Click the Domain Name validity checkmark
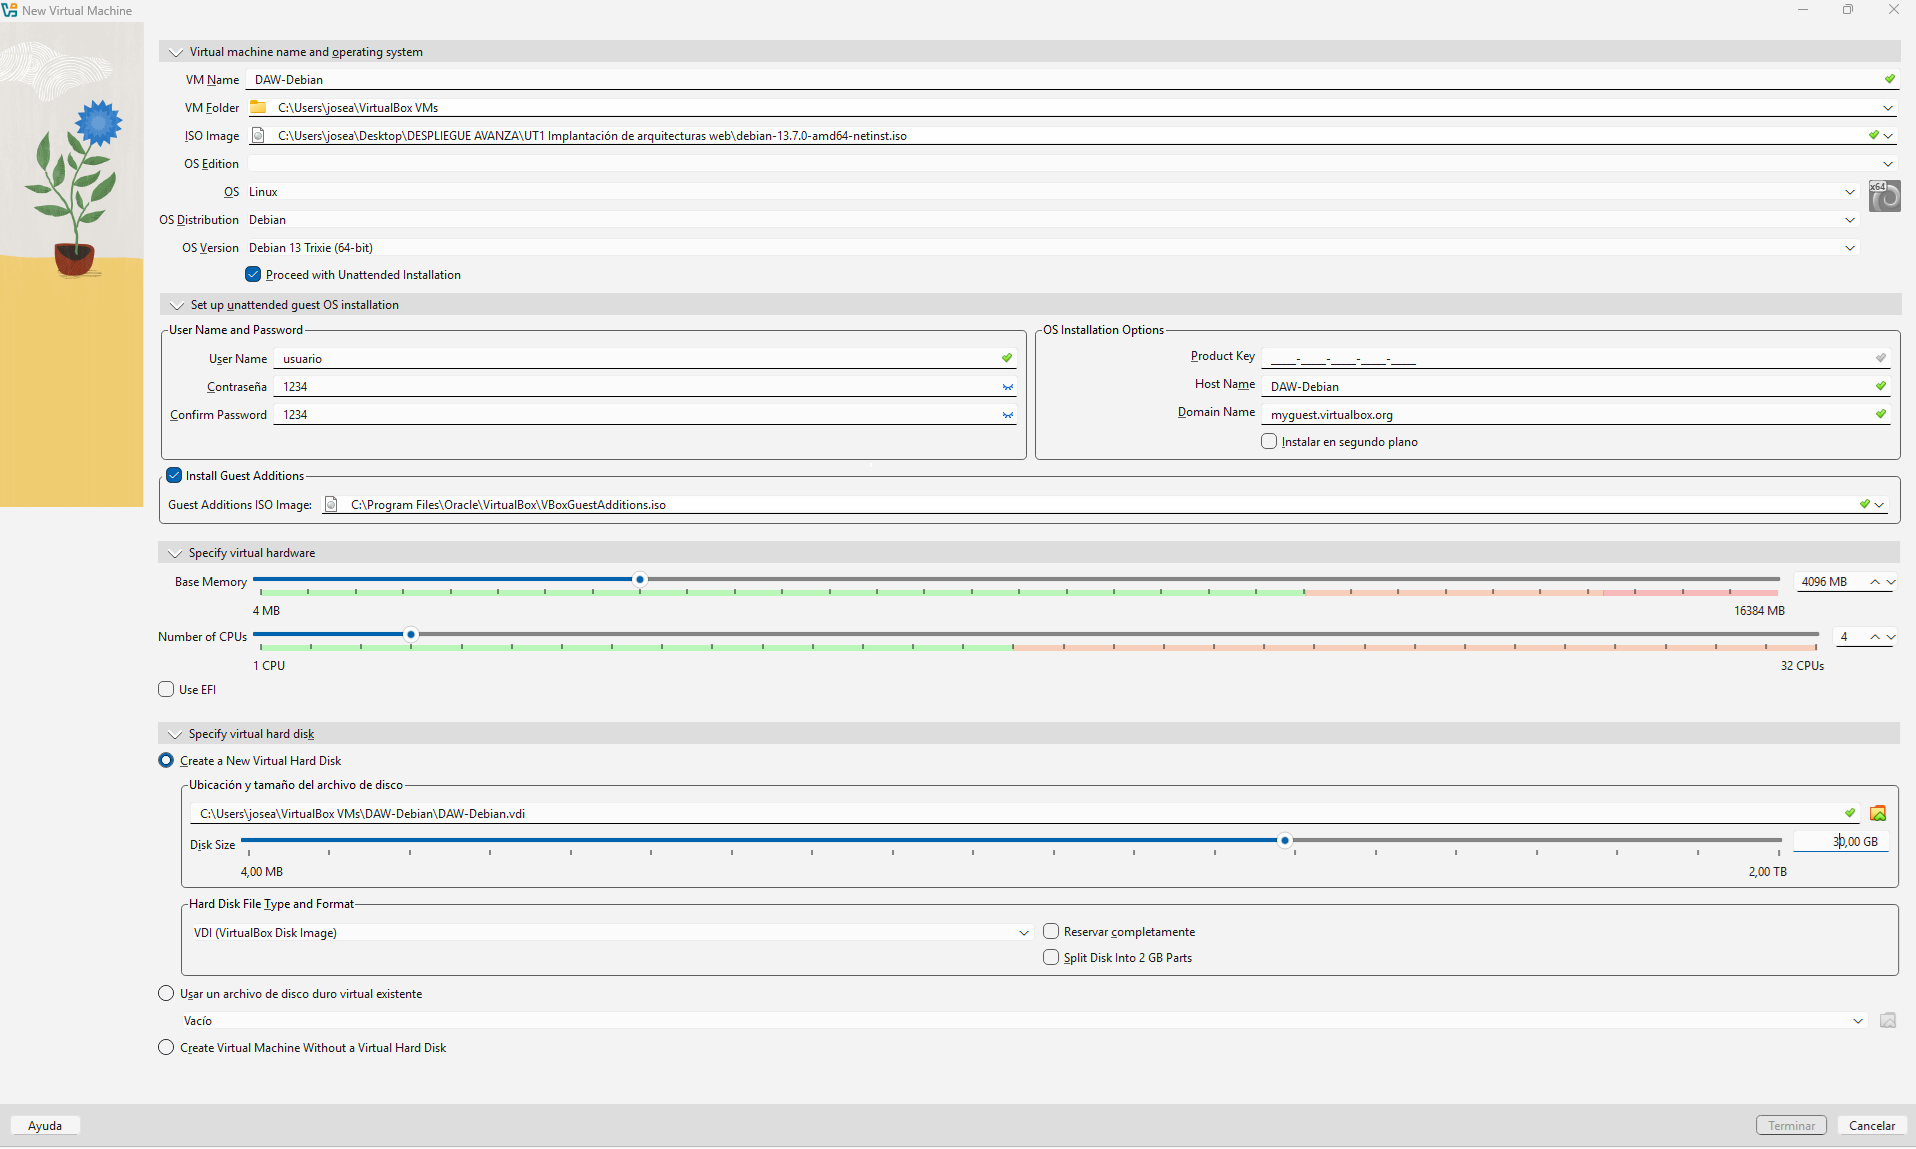The image size is (1916, 1149). point(1880,414)
